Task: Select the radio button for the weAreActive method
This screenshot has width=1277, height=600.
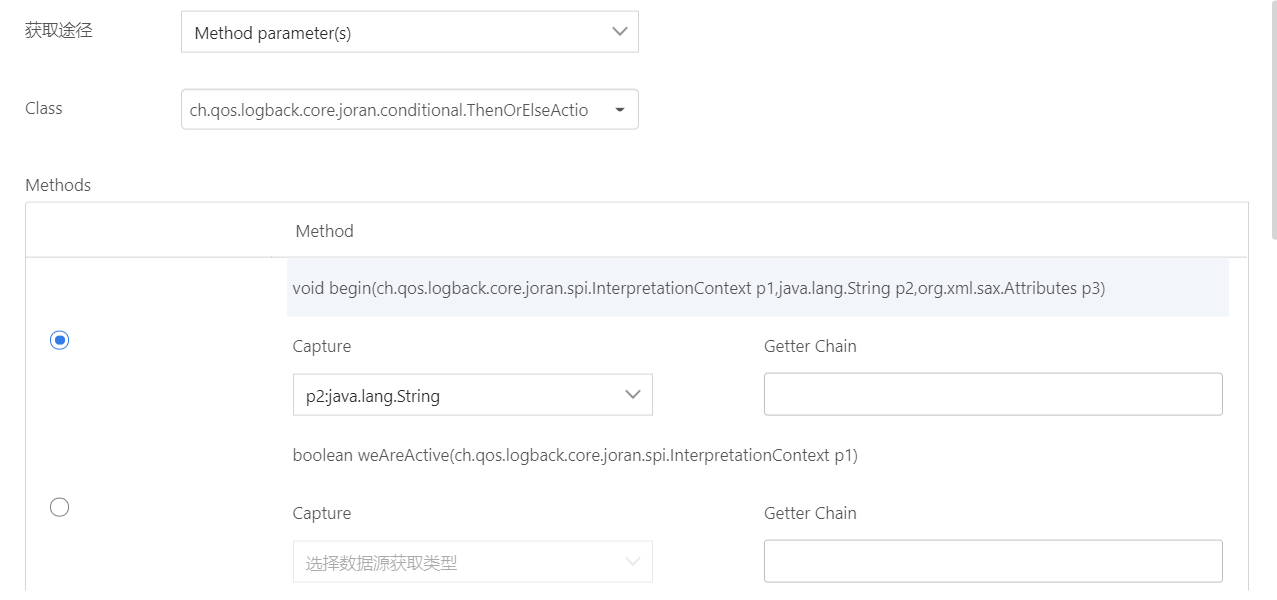Action: pyautogui.click(x=60, y=508)
